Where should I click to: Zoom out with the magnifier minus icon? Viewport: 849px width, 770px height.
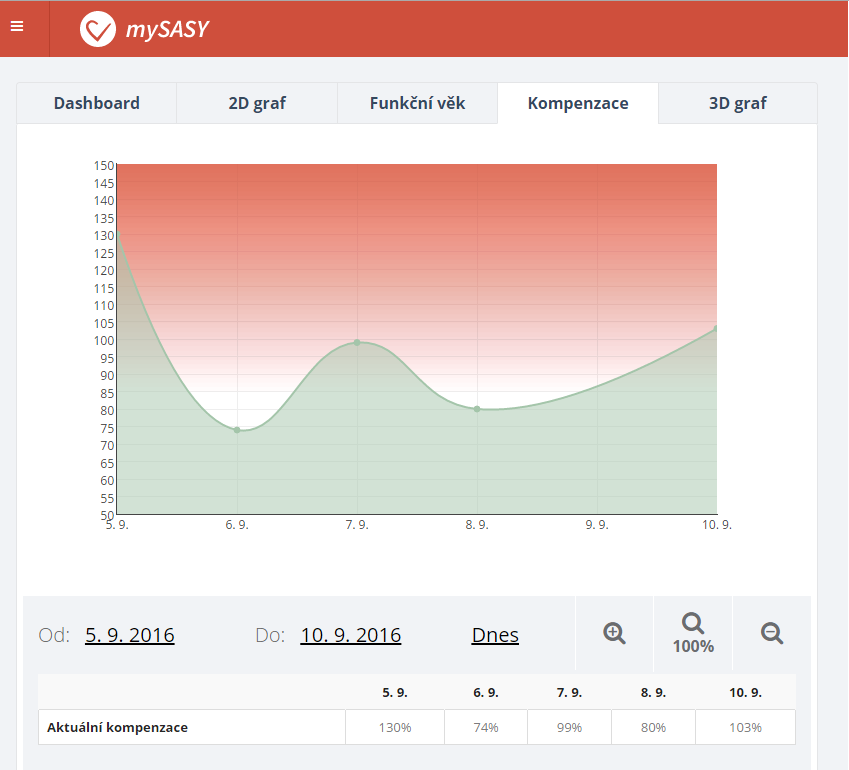771,633
